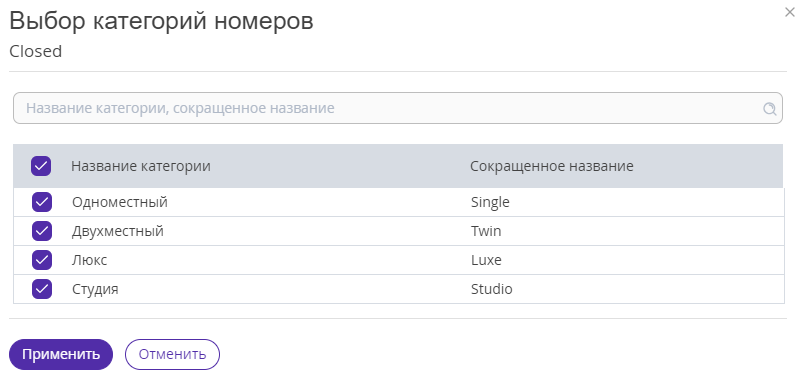Uncheck the Студия category checkbox

click(42, 289)
